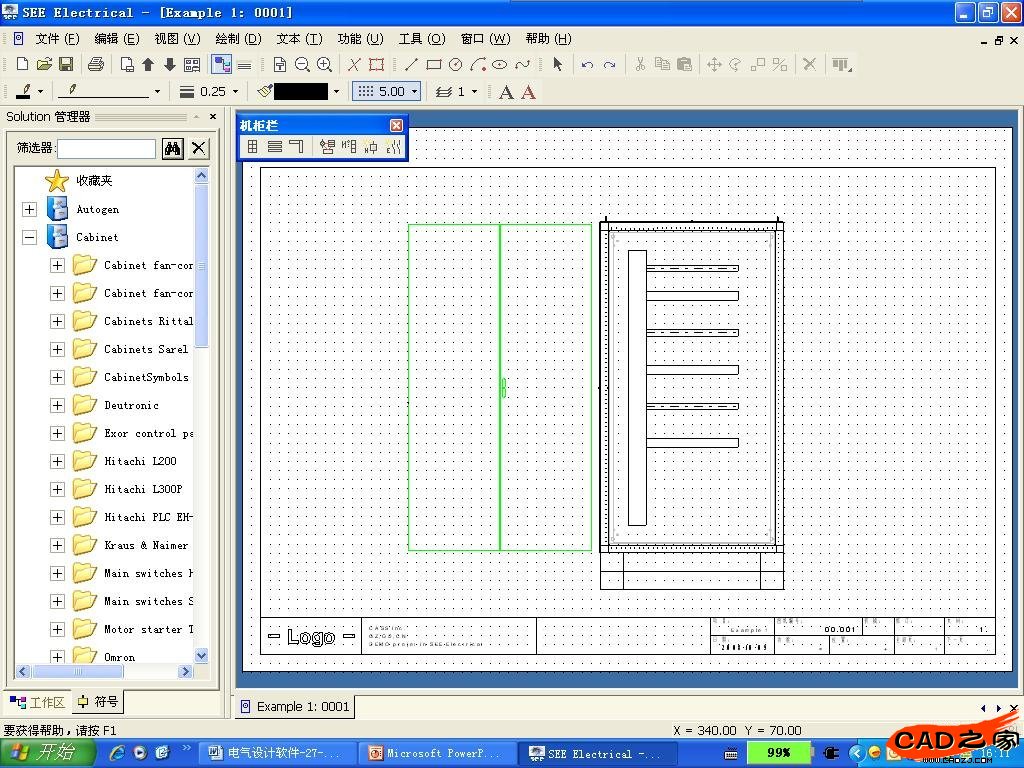Open the line width 0.25 dropdown
The height and width of the screenshot is (768, 1024).
click(236, 91)
